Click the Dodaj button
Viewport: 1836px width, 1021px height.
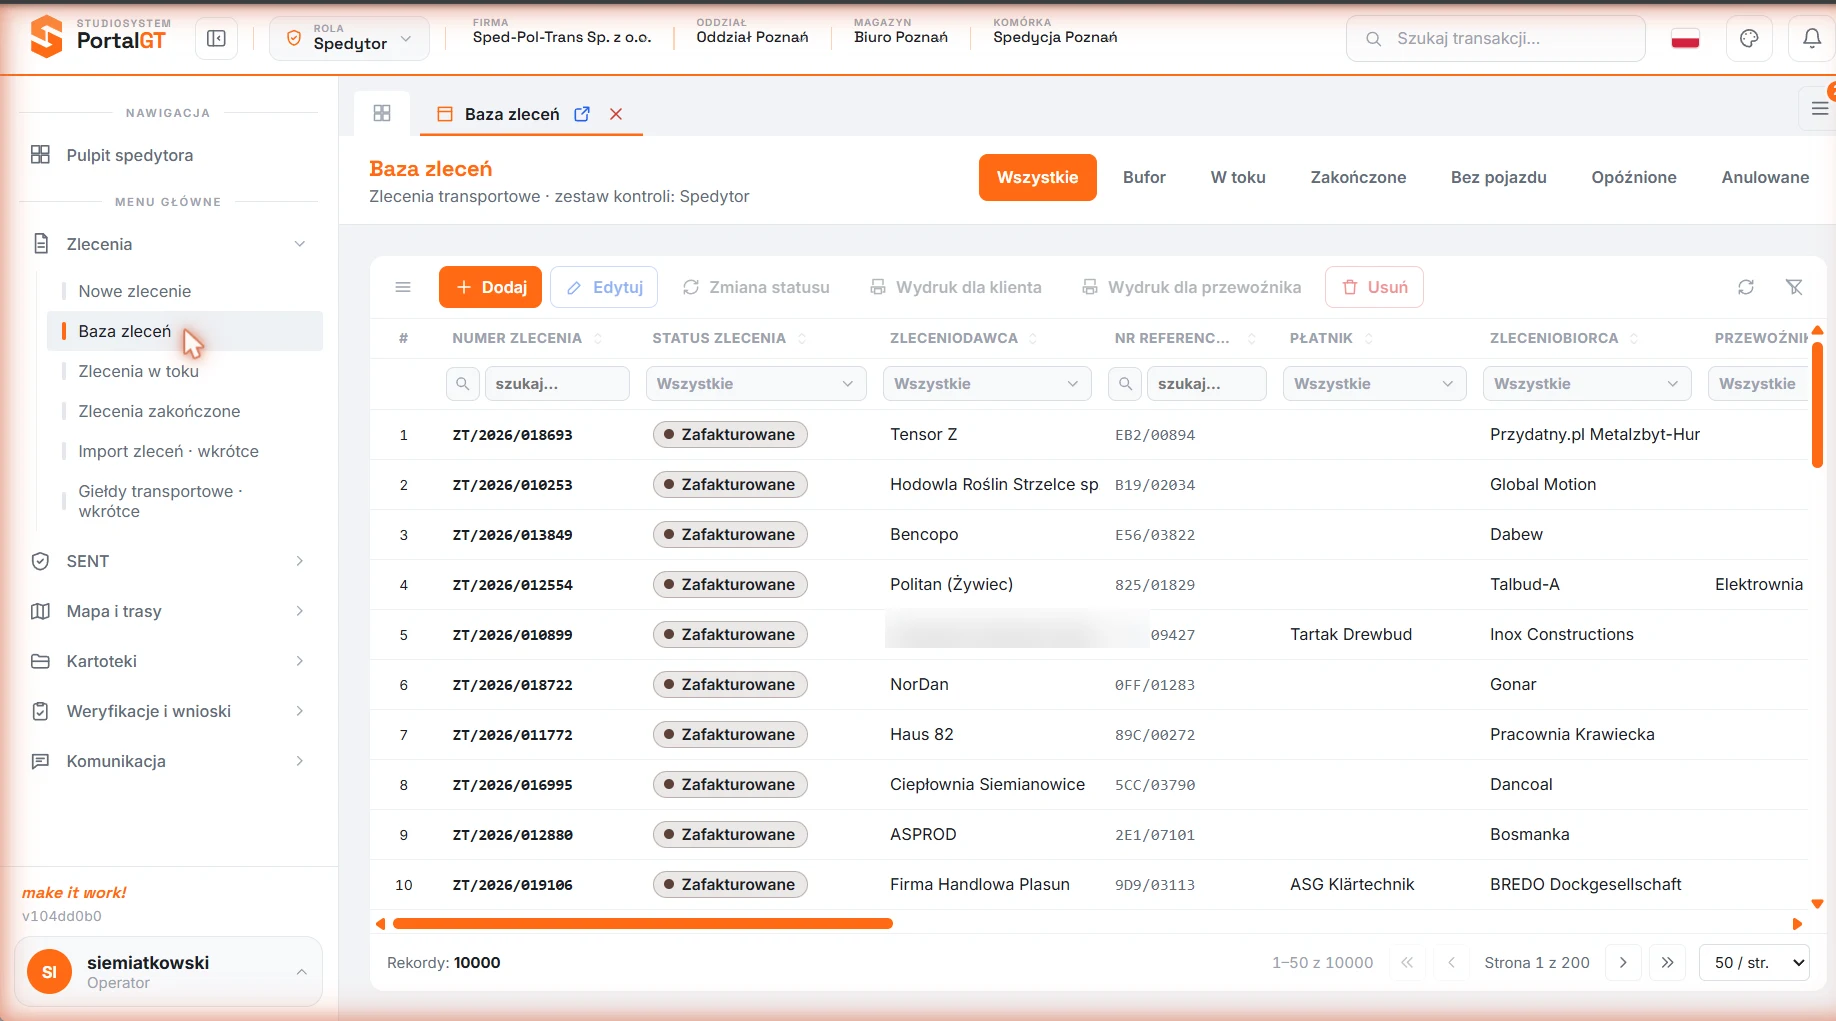pyautogui.click(x=490, y=287)
